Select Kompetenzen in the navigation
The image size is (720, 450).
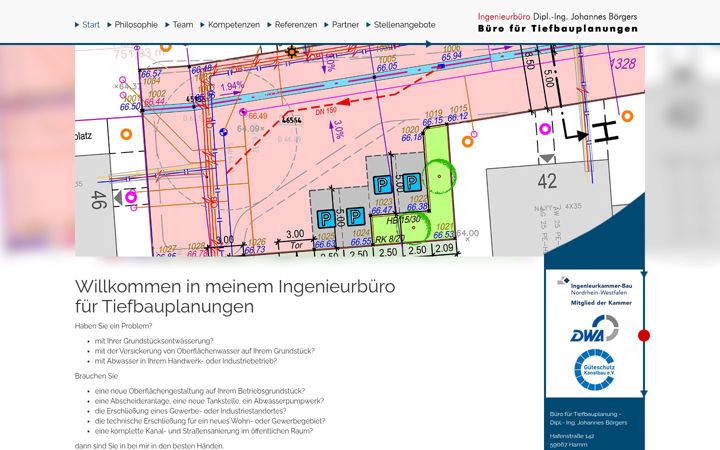(234, 25)
